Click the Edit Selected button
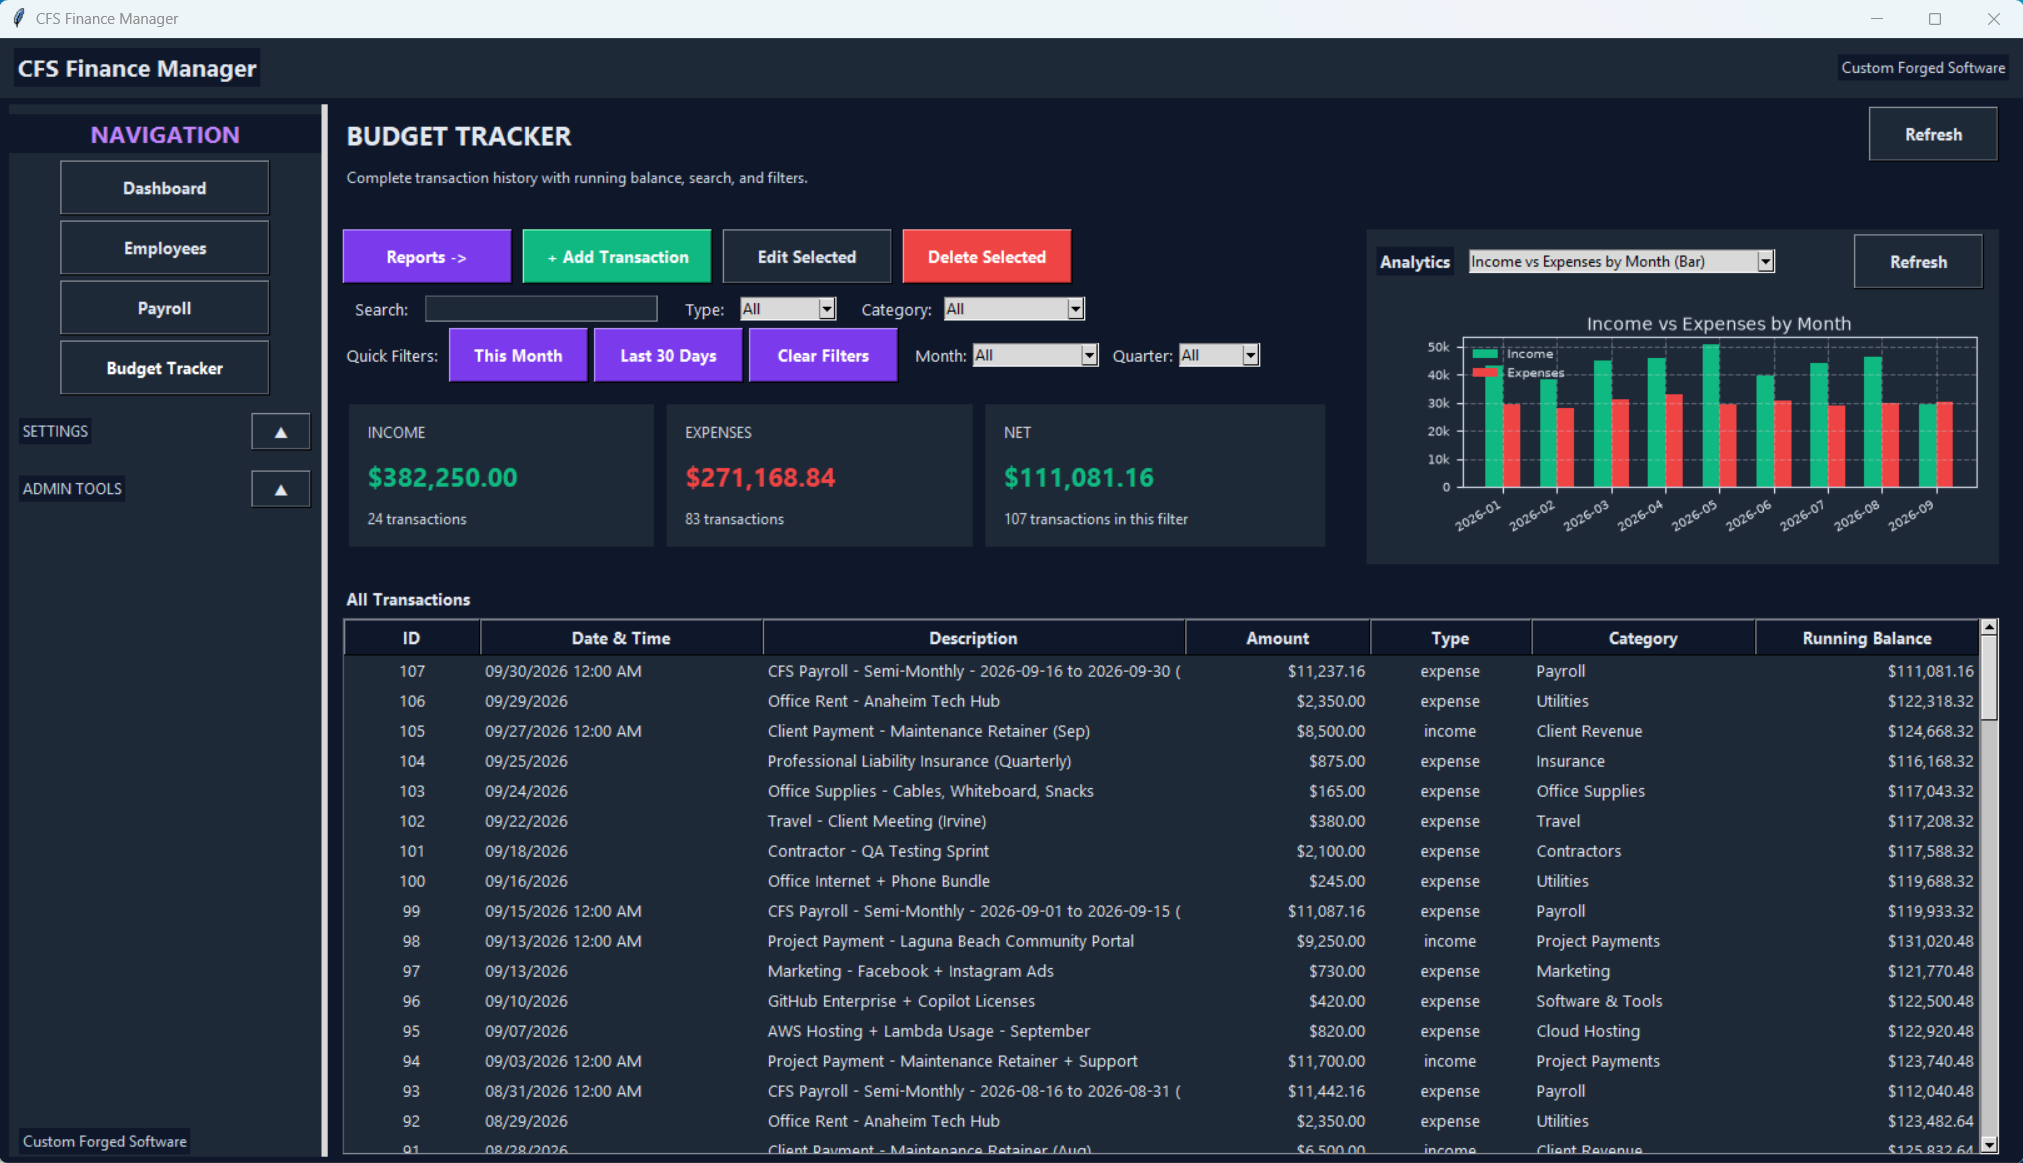Image resolution: width=2023 pixels, height=1163 pixels. (x=806, y=257)
